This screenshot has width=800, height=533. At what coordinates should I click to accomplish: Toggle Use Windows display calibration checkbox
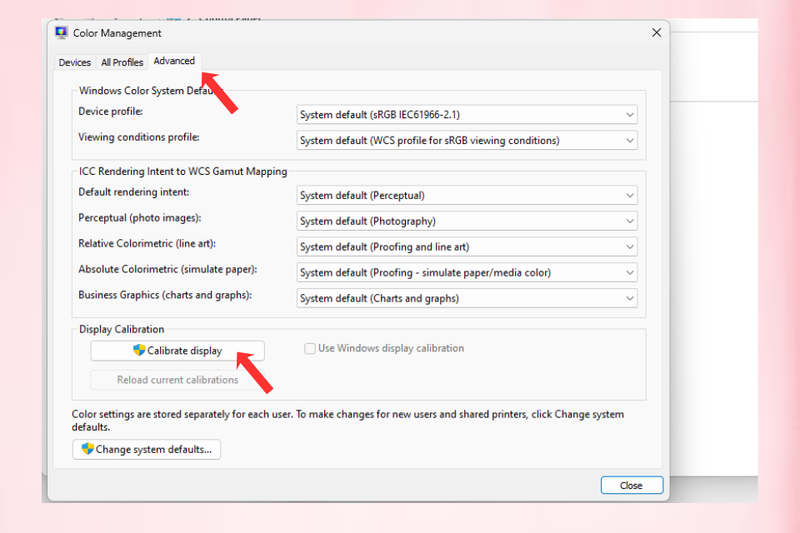pyautogui.click(x=310, y=348)
